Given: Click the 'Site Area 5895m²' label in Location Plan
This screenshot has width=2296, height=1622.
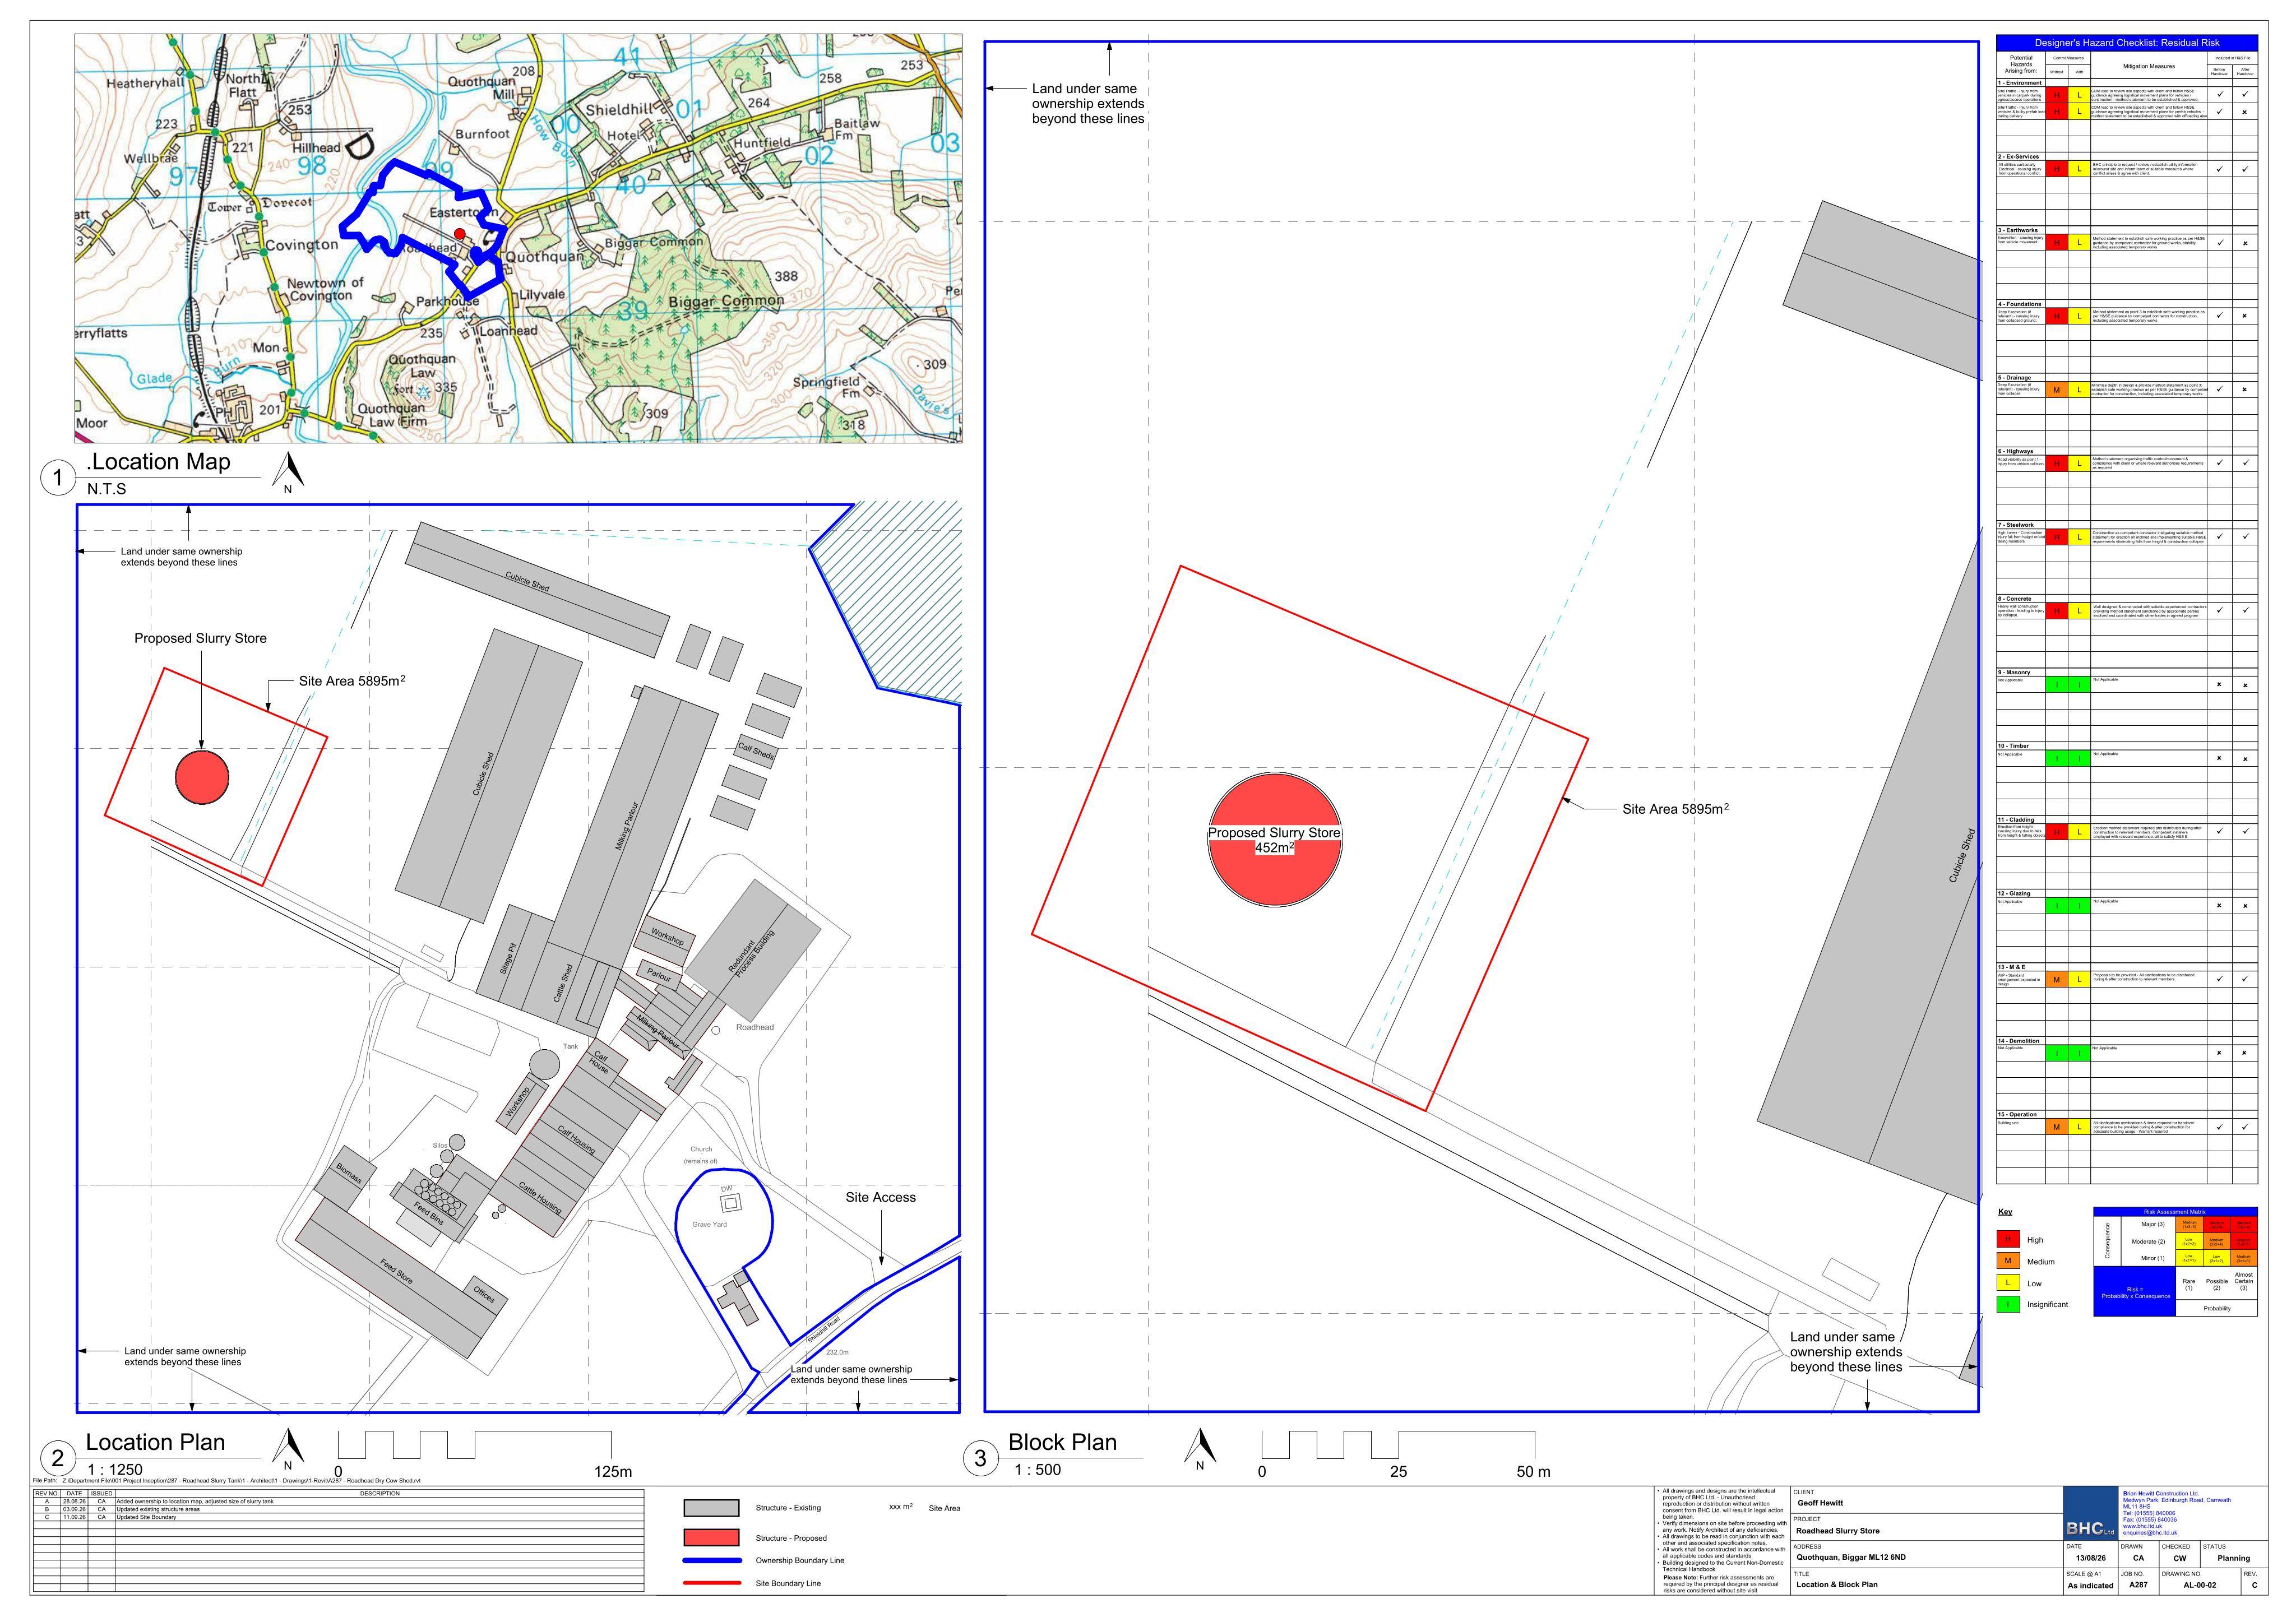Looking at the screenshot, I should 352,681.
